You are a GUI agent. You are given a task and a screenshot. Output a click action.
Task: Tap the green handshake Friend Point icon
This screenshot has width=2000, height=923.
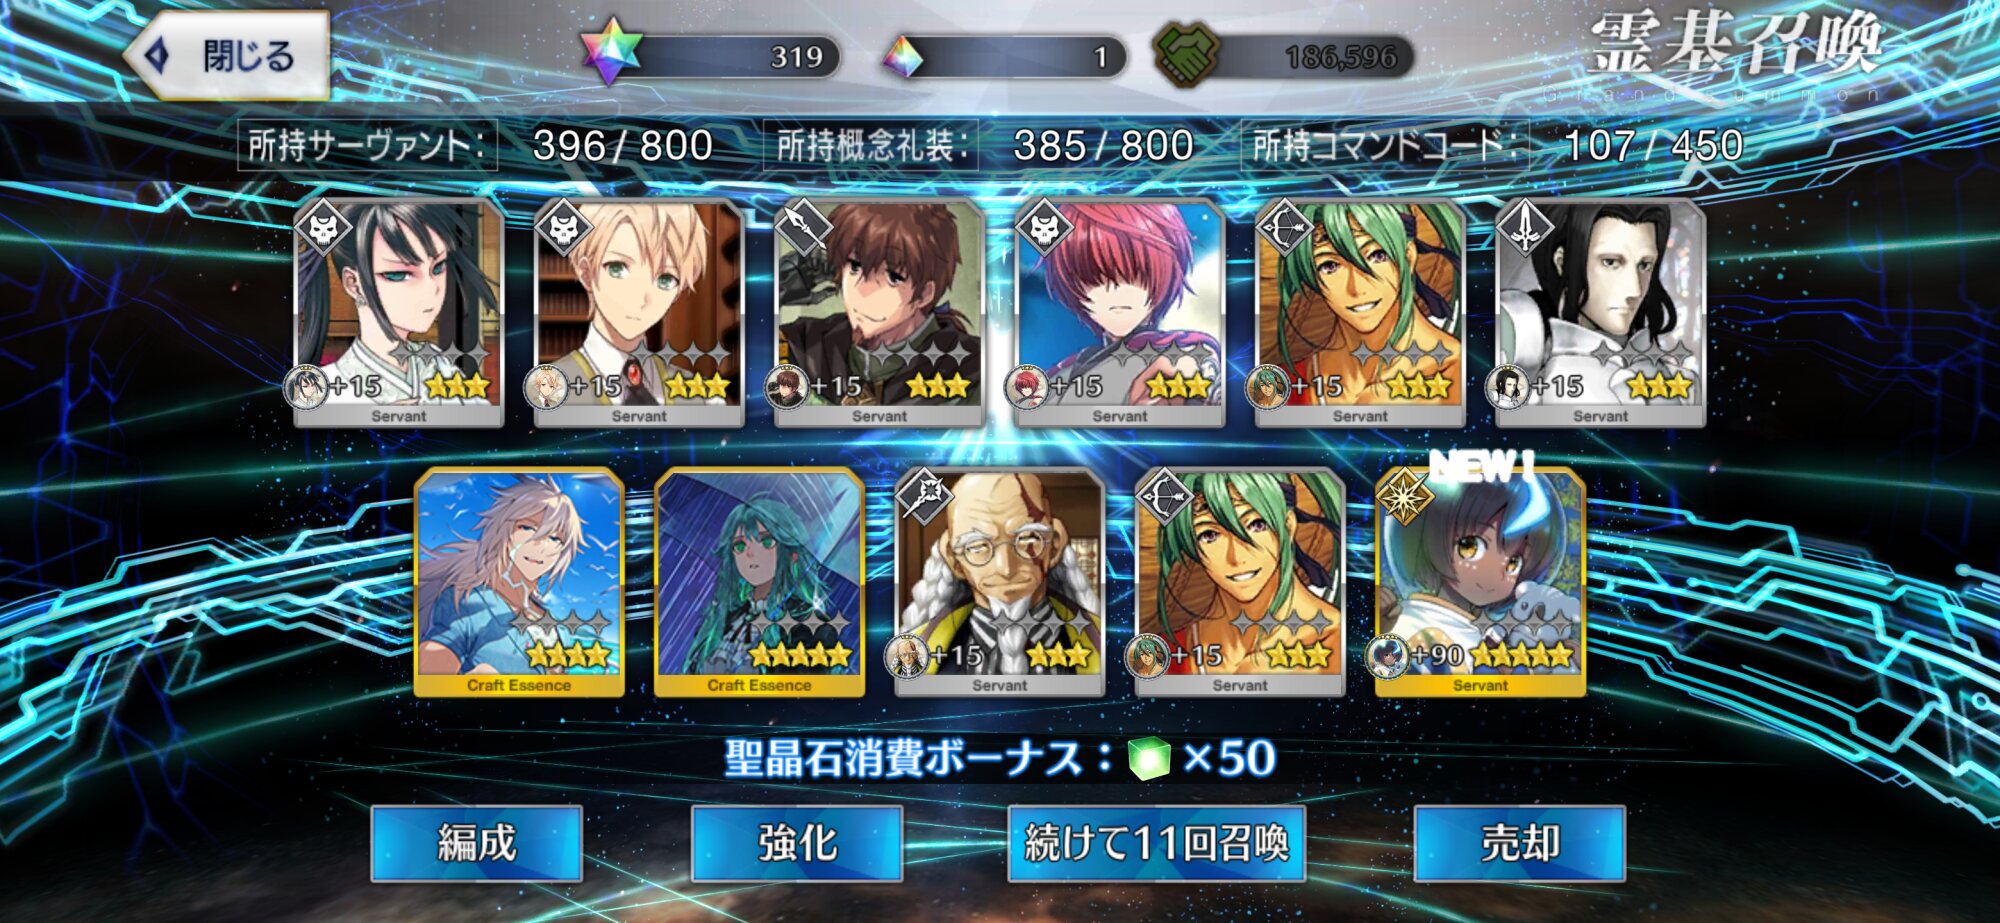(x=1187, y=54)
